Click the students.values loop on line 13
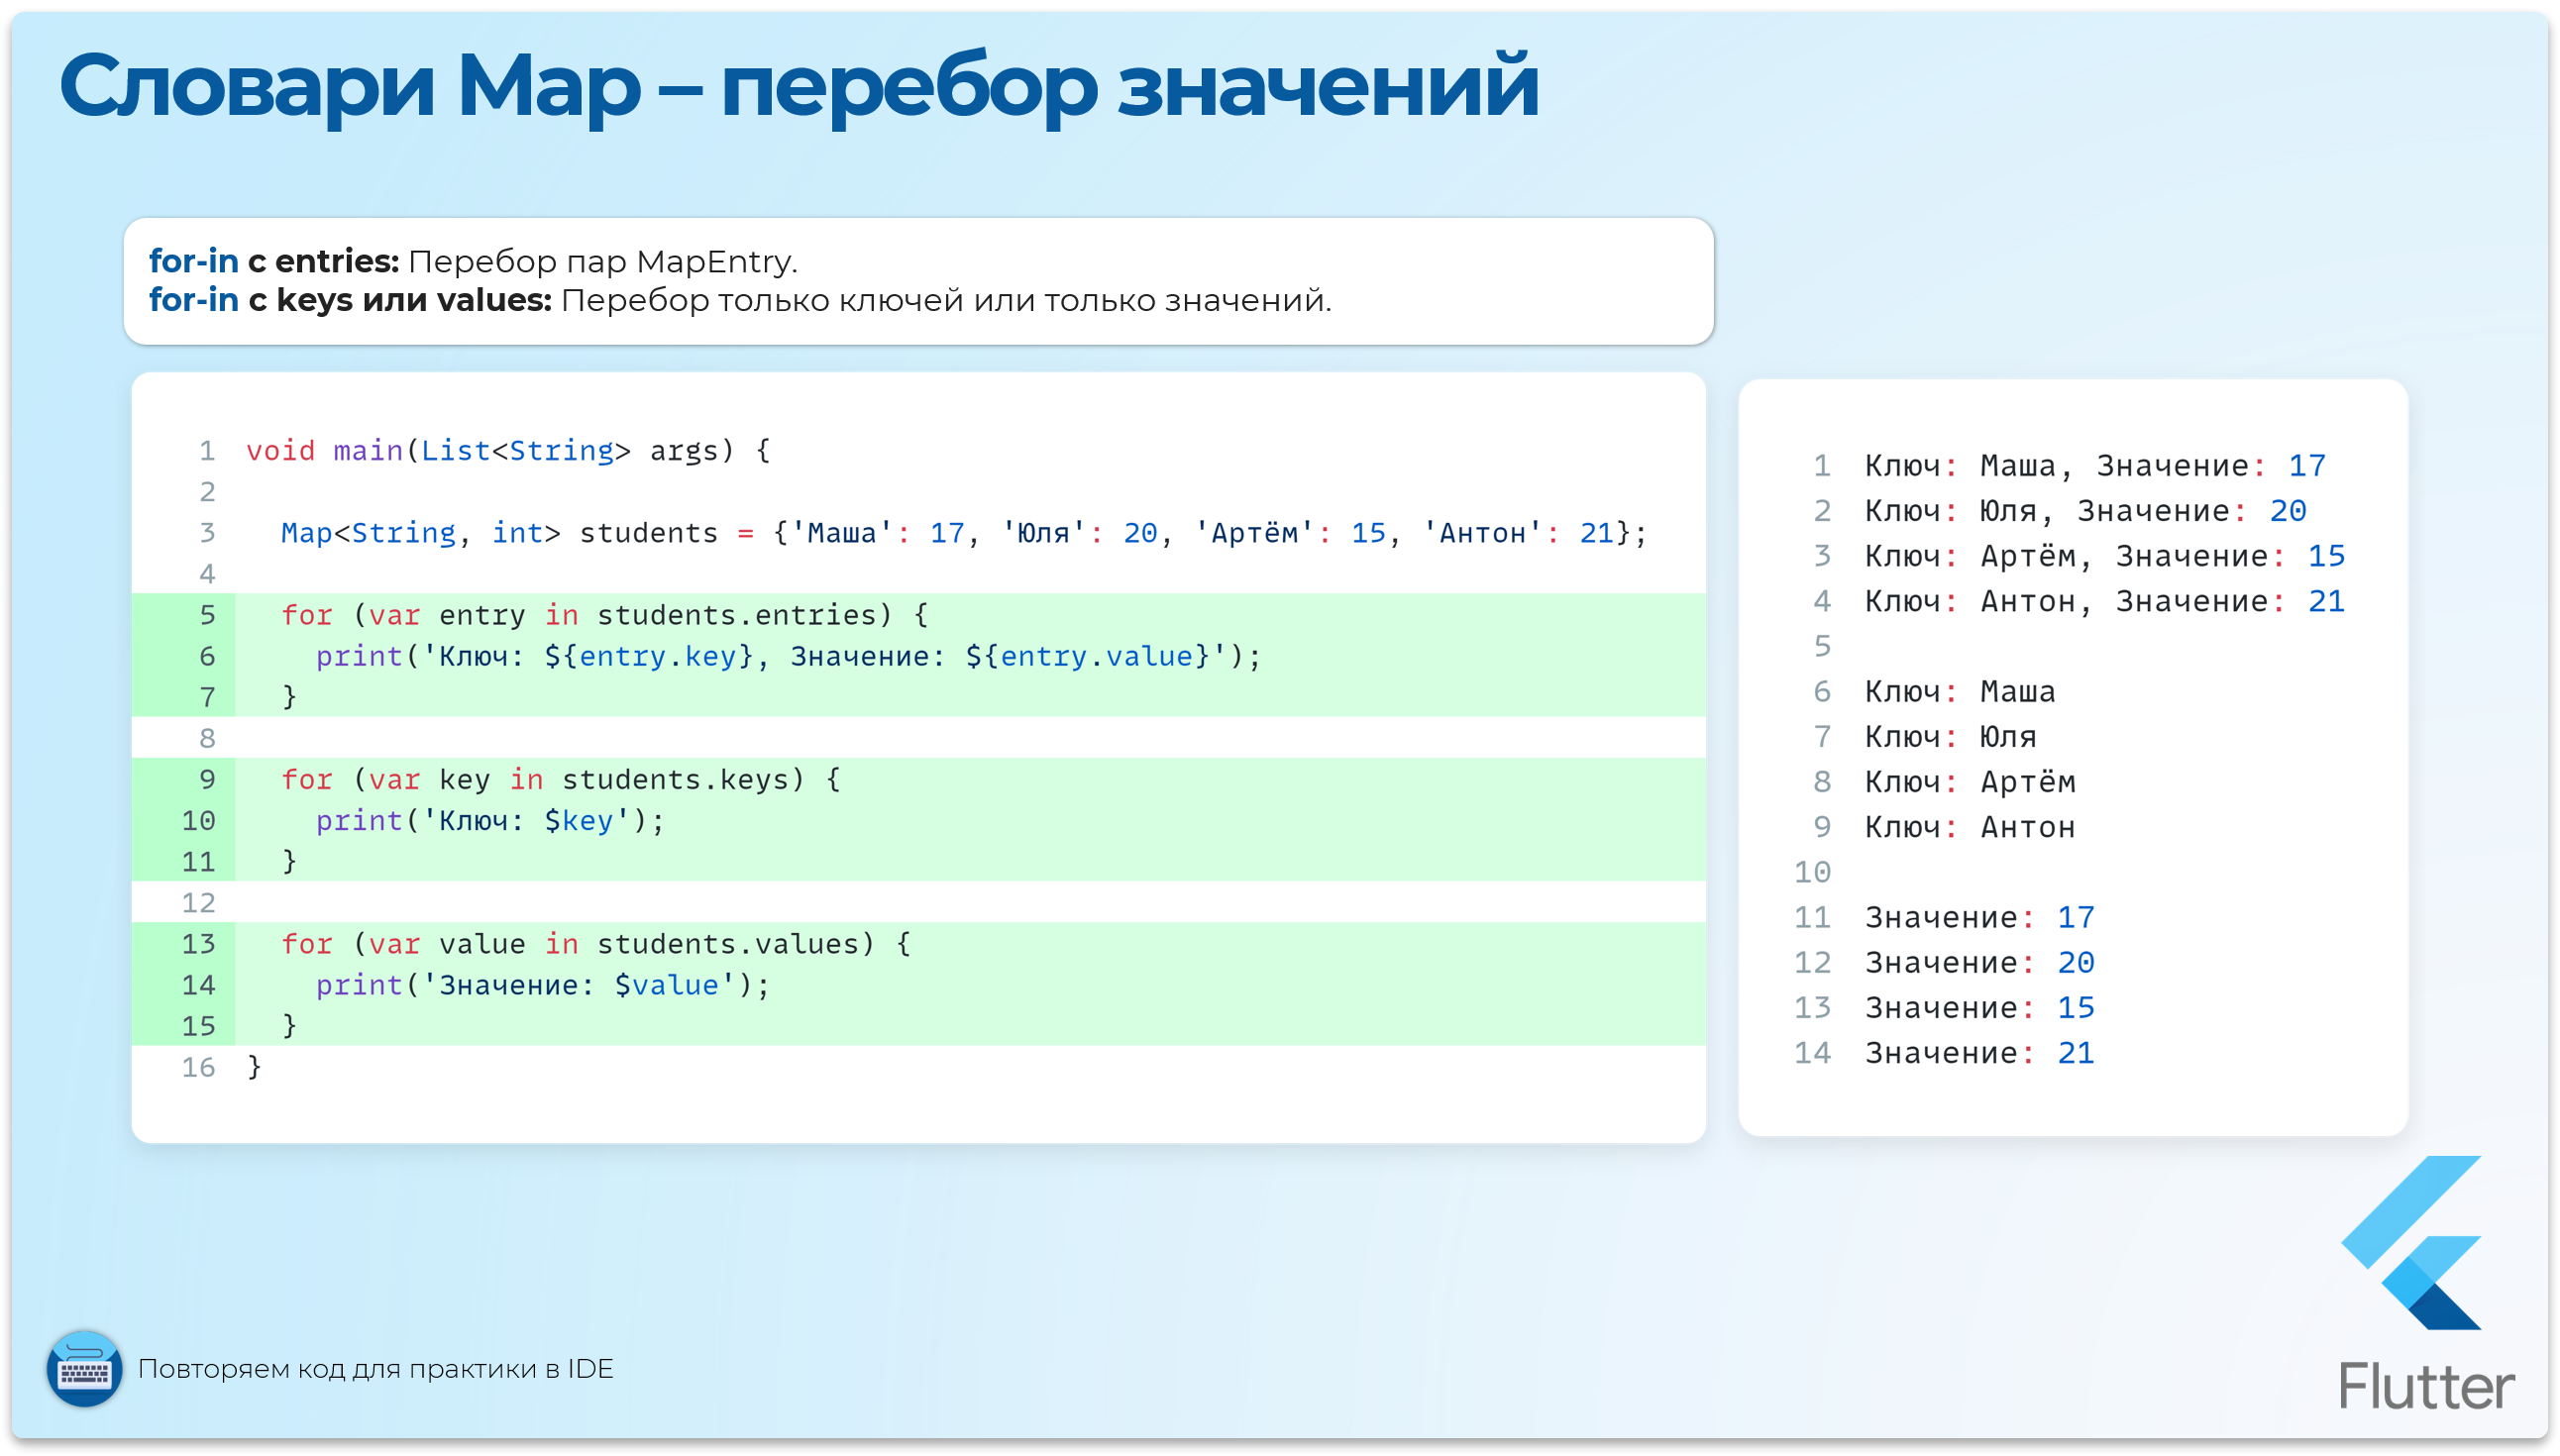Viewport: 2560px width, 1456px height. (x=595, y=943)
